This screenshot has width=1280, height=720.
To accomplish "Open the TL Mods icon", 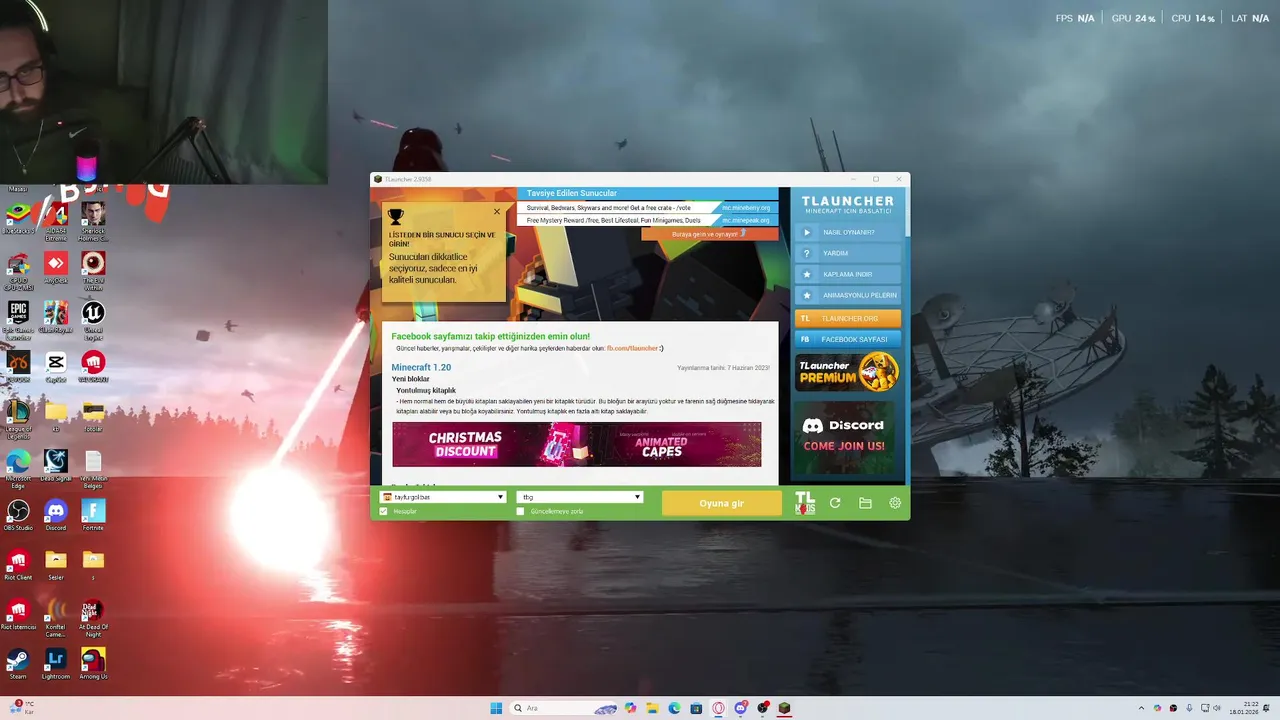I will click(x=805, y=503).
